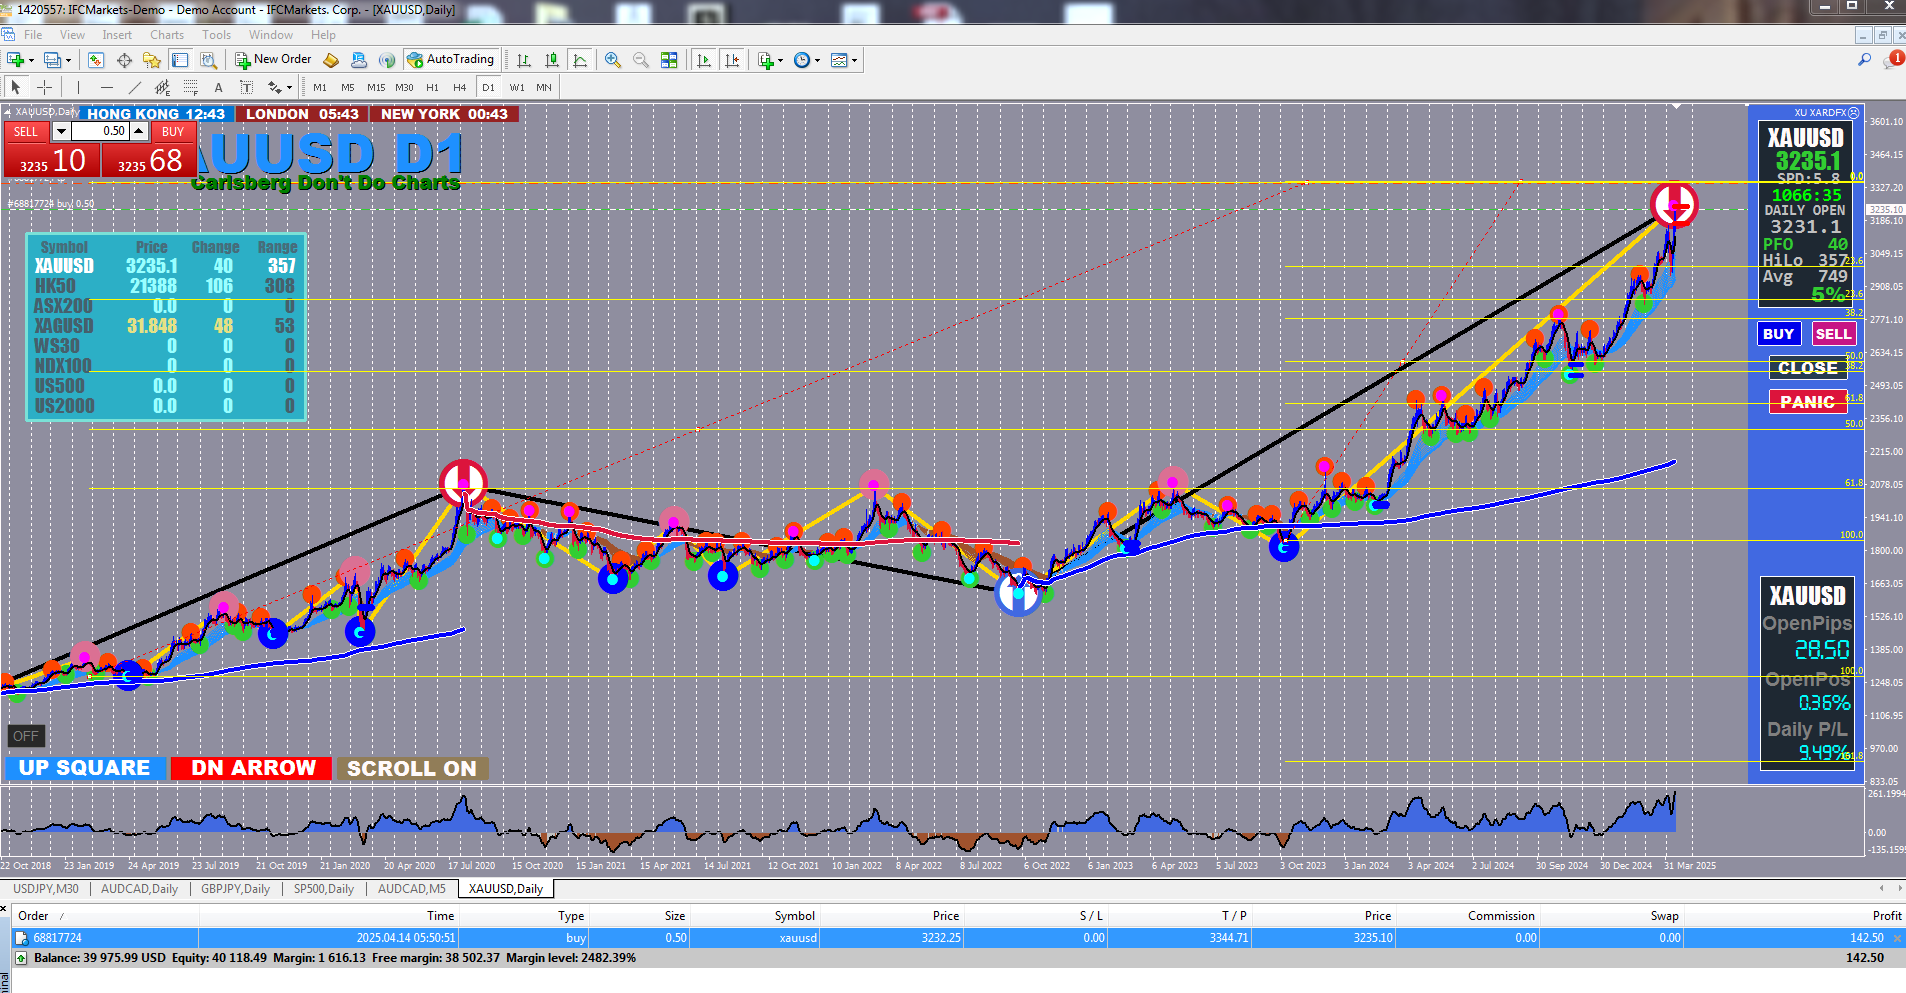Toggle the SCROLL ON button
Viewport: 1906px width, 993px height.
pos(412,768)
